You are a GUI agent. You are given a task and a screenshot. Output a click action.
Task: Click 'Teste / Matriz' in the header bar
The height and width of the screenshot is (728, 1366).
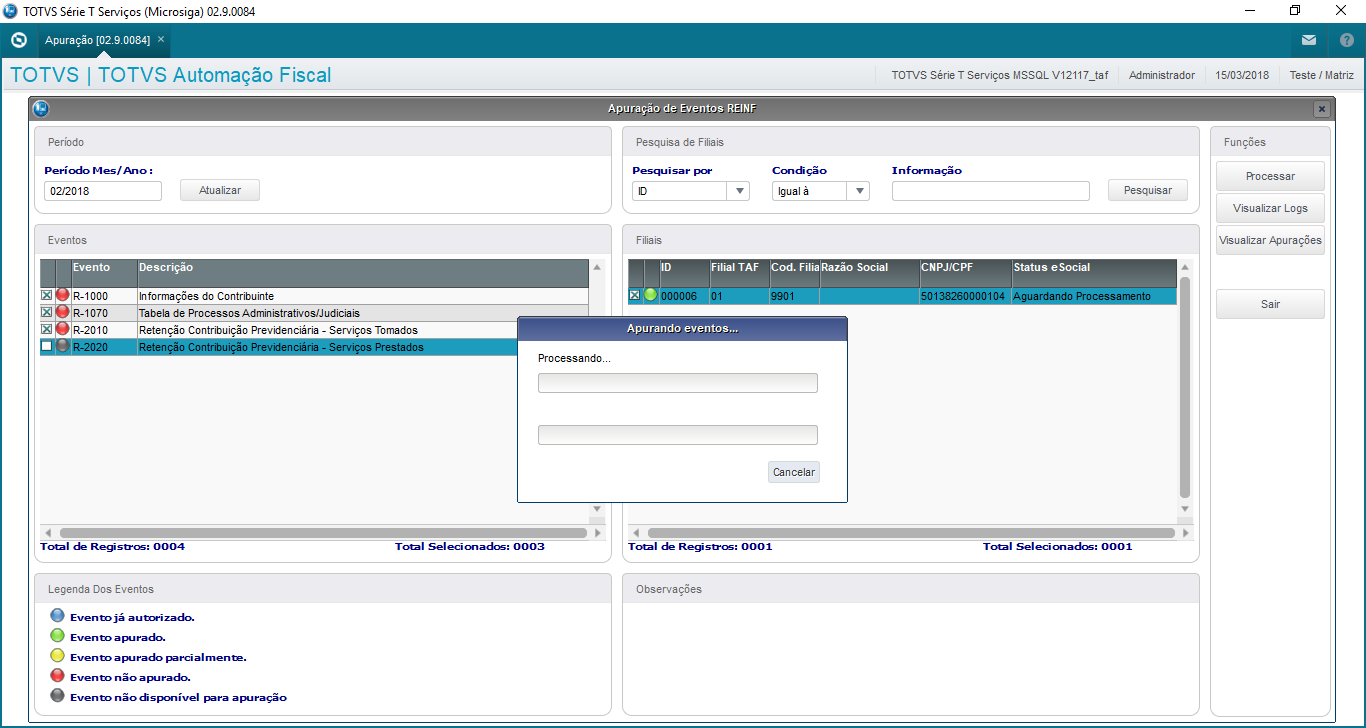tap(1321, 75)
